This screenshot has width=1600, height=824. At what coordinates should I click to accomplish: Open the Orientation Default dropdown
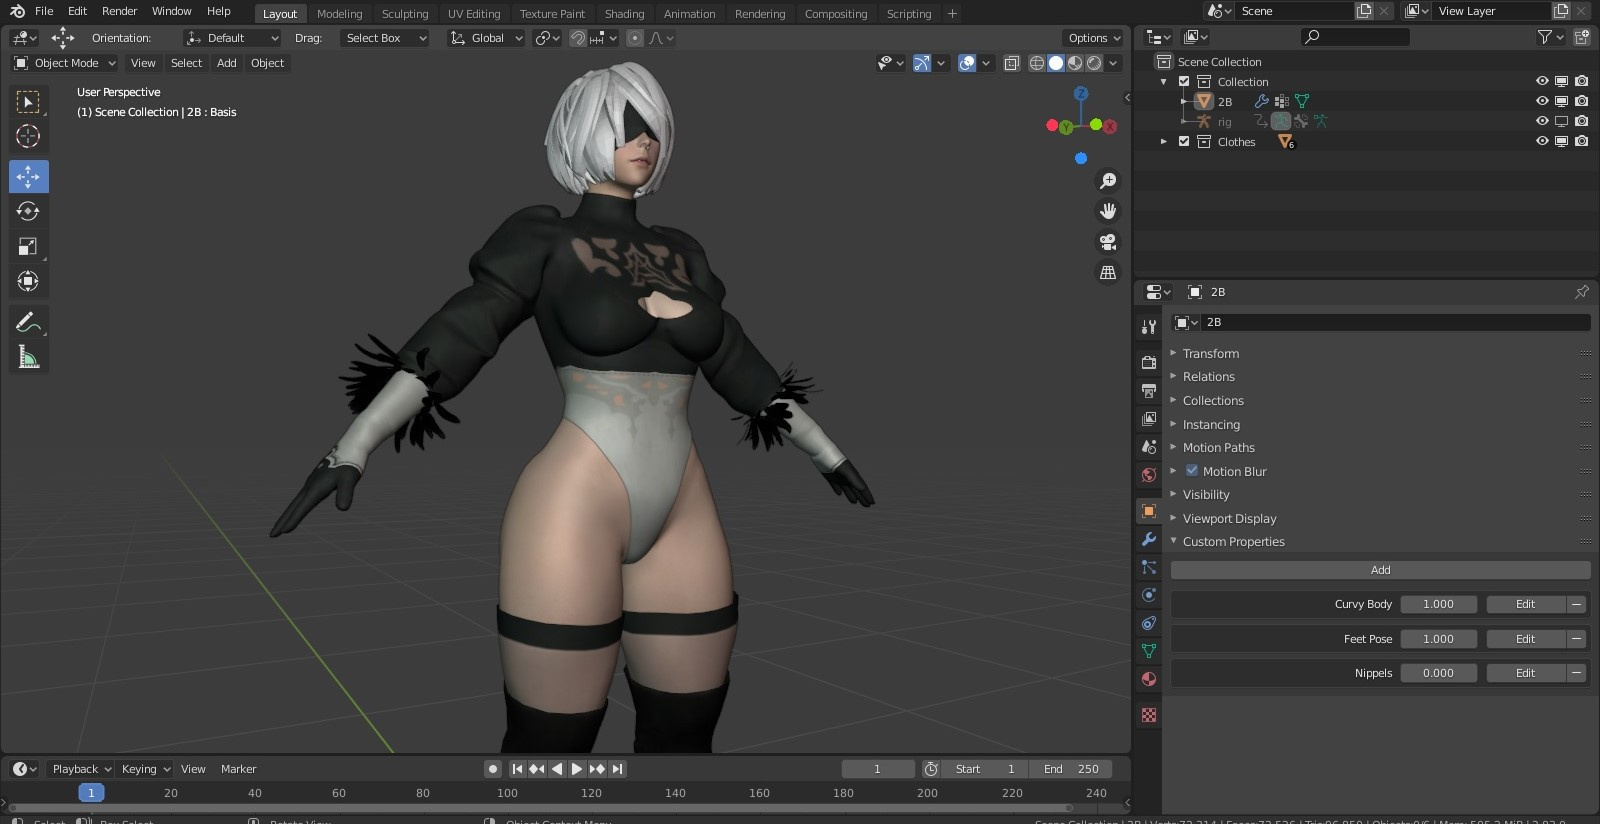[232, 38]
